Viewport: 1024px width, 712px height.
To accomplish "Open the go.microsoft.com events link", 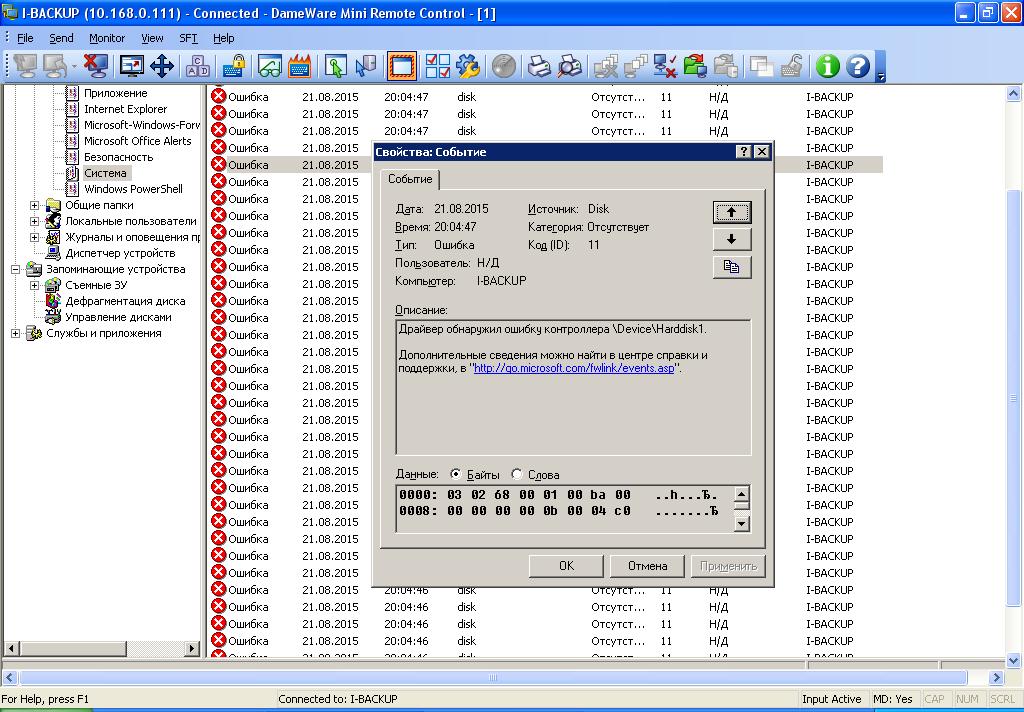I will (x=574, y=368).
